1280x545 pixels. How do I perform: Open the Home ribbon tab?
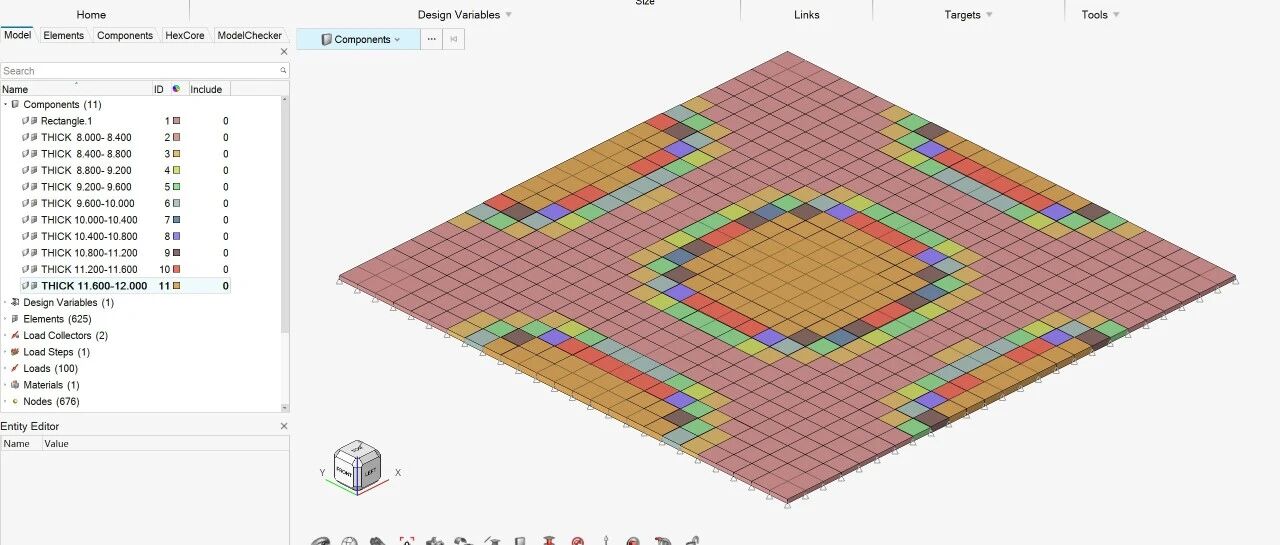pyautogui.click(x=91, y=15)
